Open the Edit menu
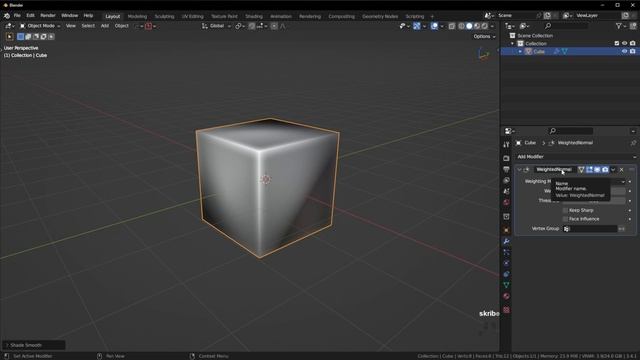 point(30,16)
